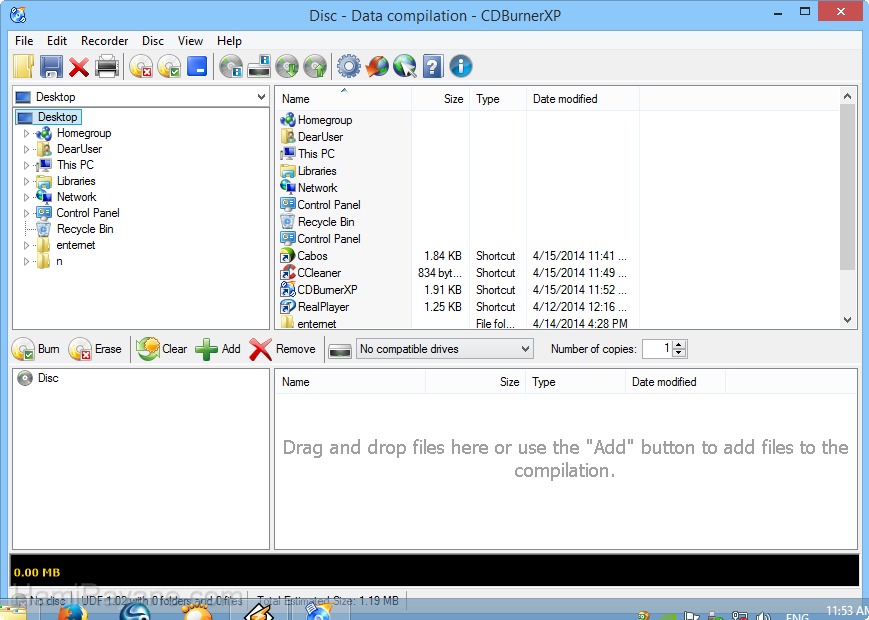Click the Burn button

pos(36,349)
